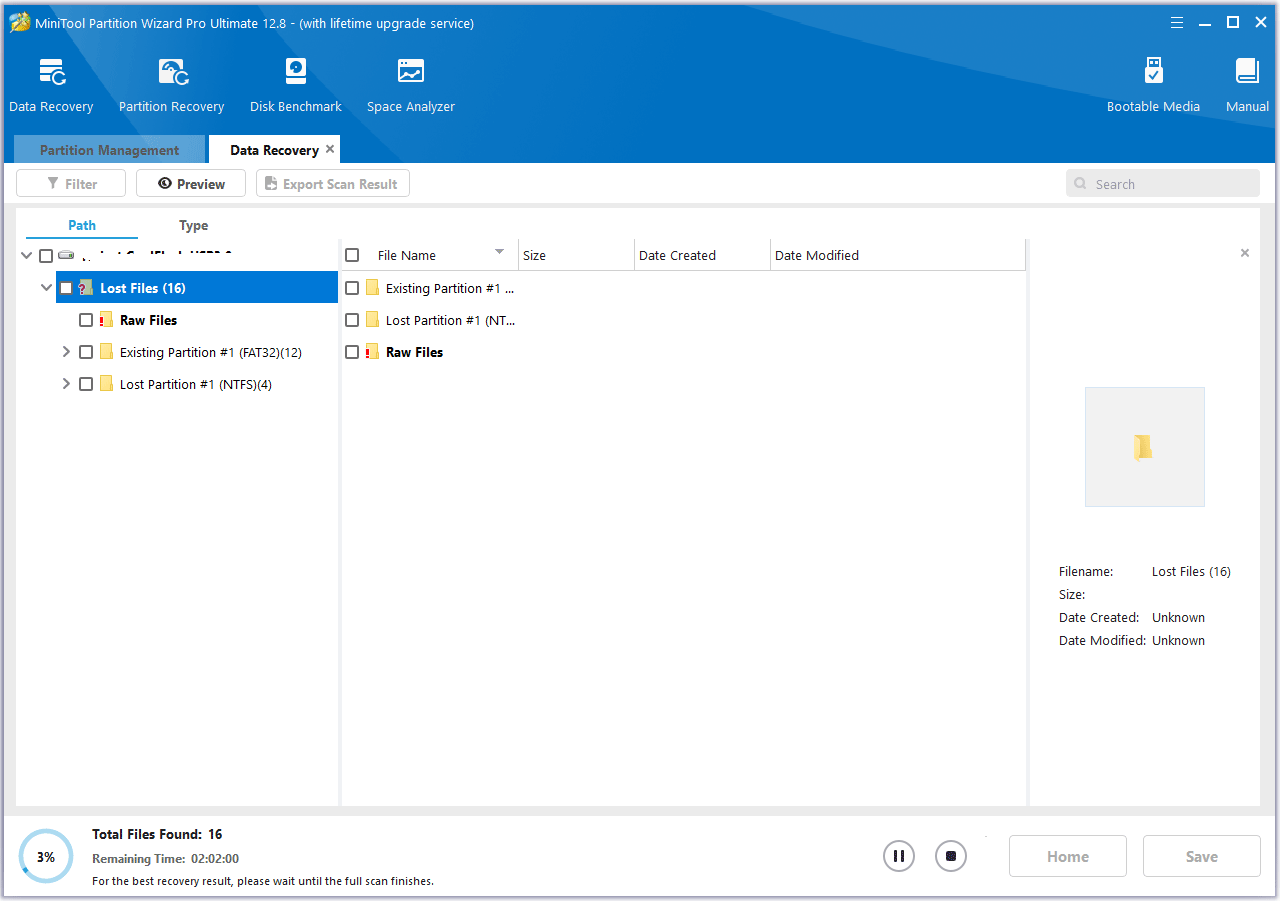Toggle select-all checkbox in file list header
The height and width of the screenshot is (901, 1280).
pyautogui.click(x=352, y=255)
